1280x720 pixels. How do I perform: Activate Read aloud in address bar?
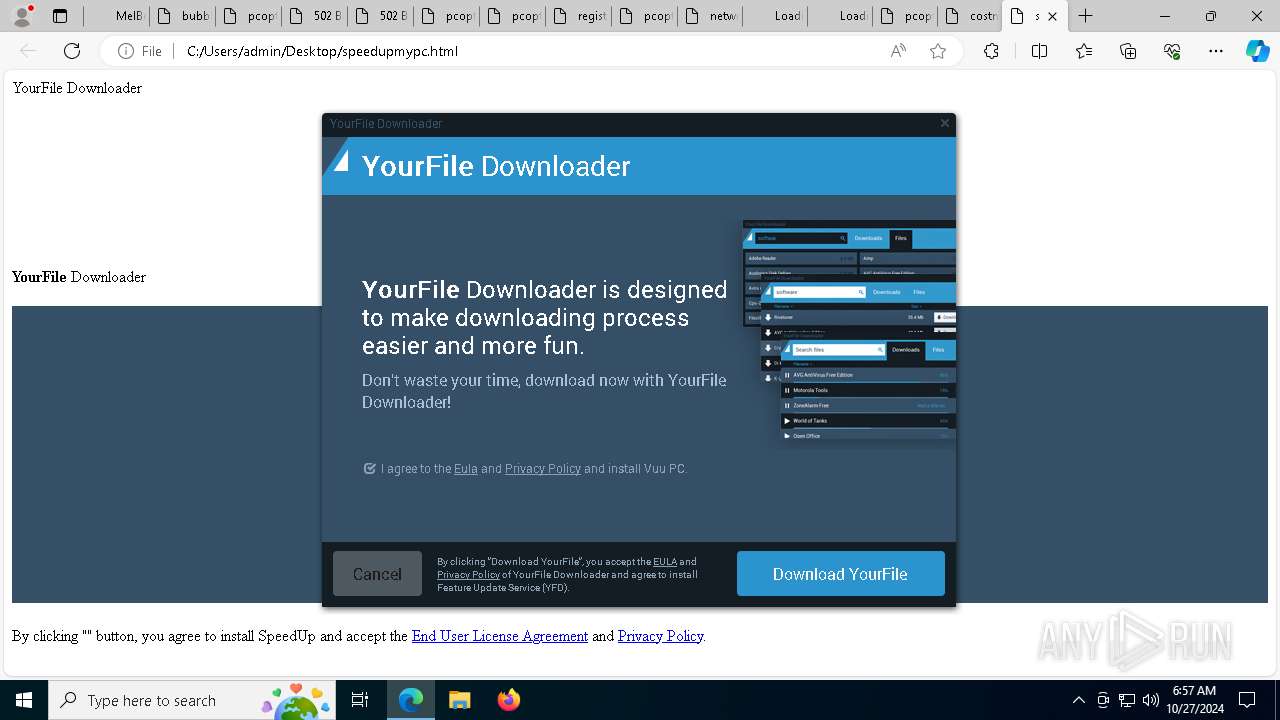click(x=898, y=51)
